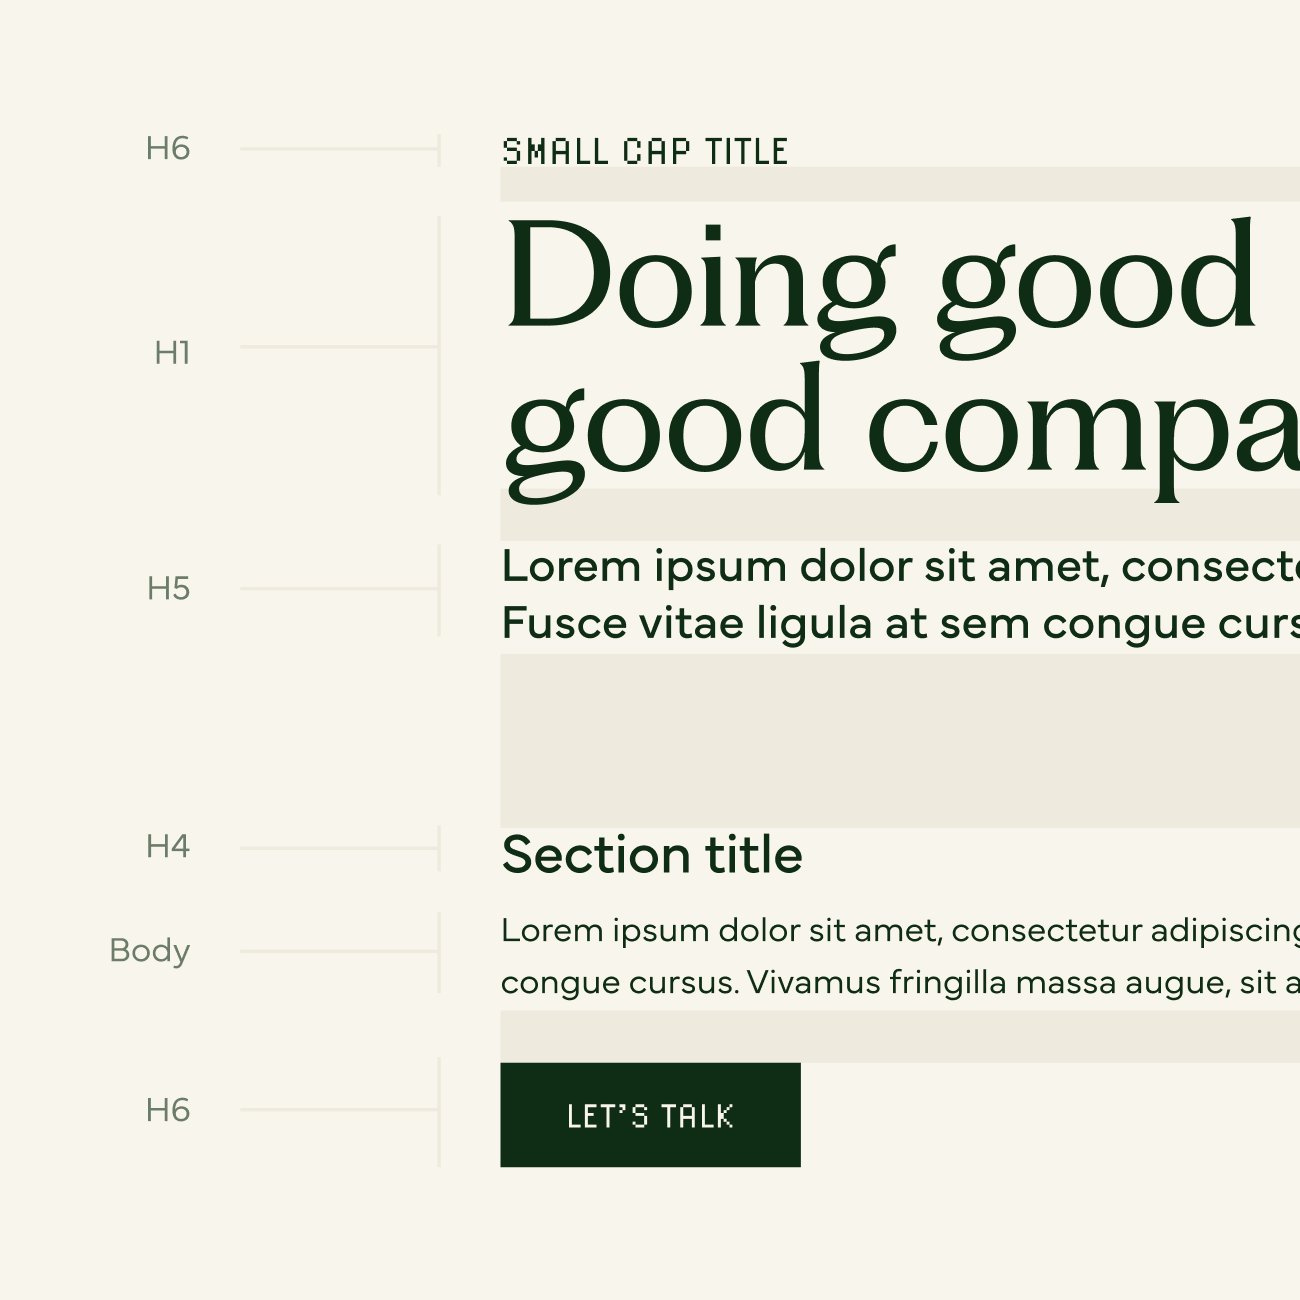Click the H4 style label
The height and width of the screenshot is (1300, 1300).
tap(168, 847)
